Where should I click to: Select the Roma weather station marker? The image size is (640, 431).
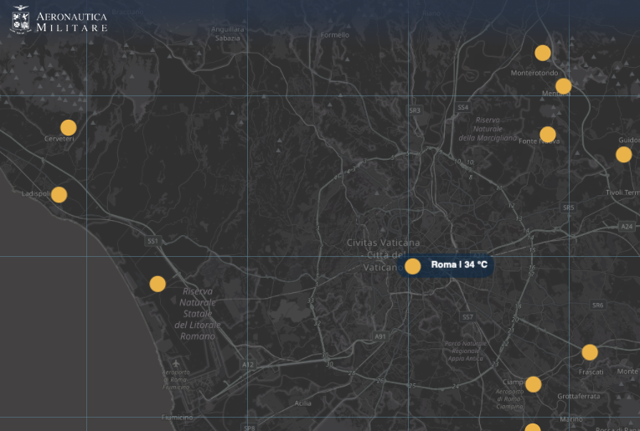[x=412, y=266]
